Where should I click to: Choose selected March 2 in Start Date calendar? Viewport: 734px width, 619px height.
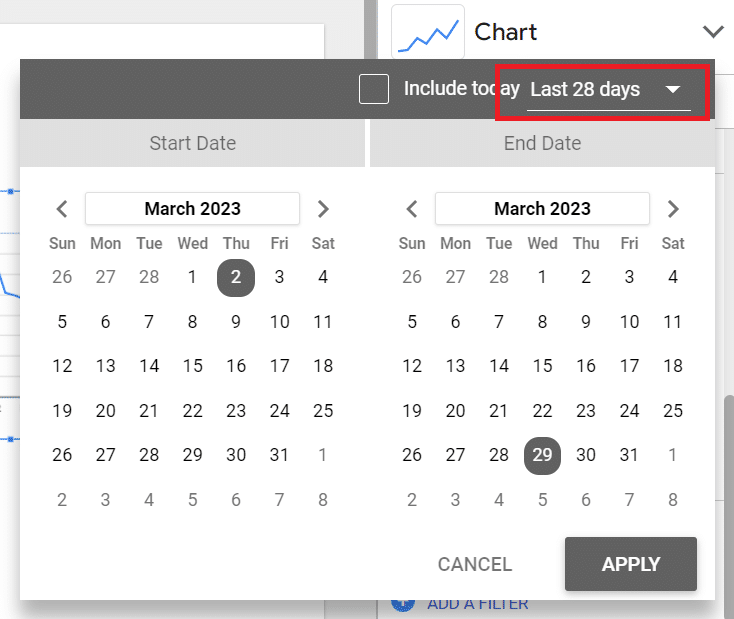(236, 277)
